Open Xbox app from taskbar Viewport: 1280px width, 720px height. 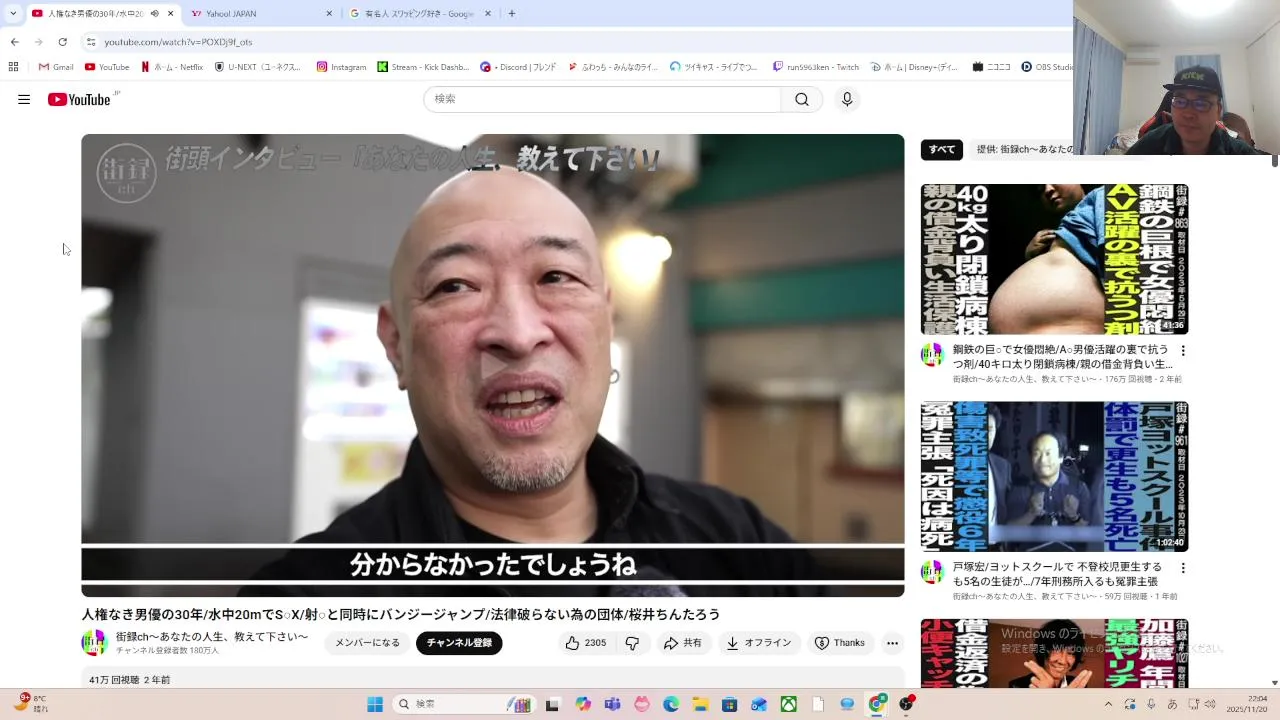789,704
